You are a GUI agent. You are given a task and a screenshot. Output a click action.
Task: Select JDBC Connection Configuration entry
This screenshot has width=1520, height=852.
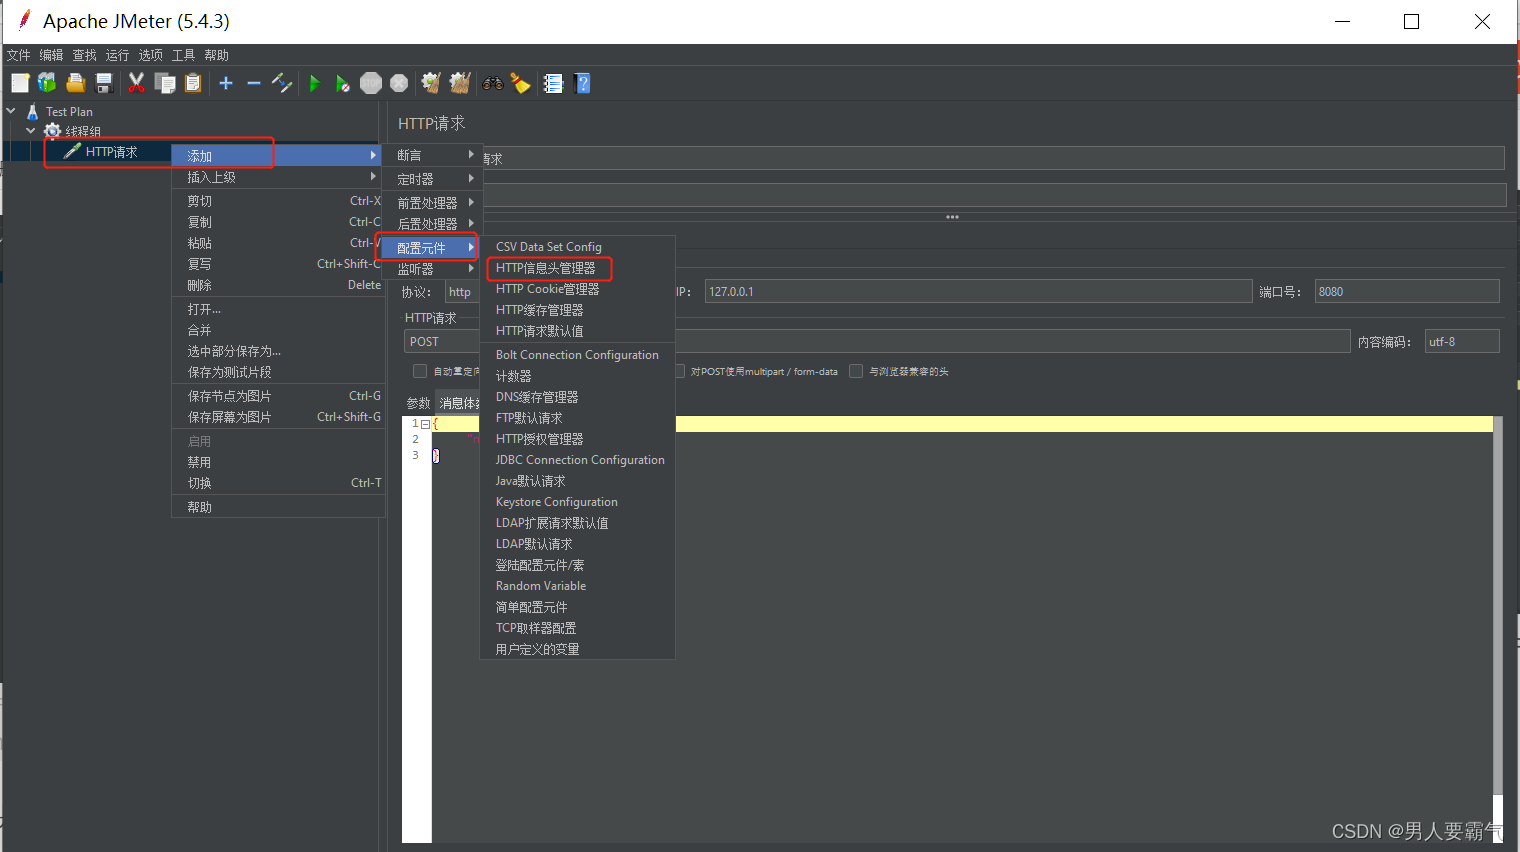pyautogui.click(x=578, y=460)
